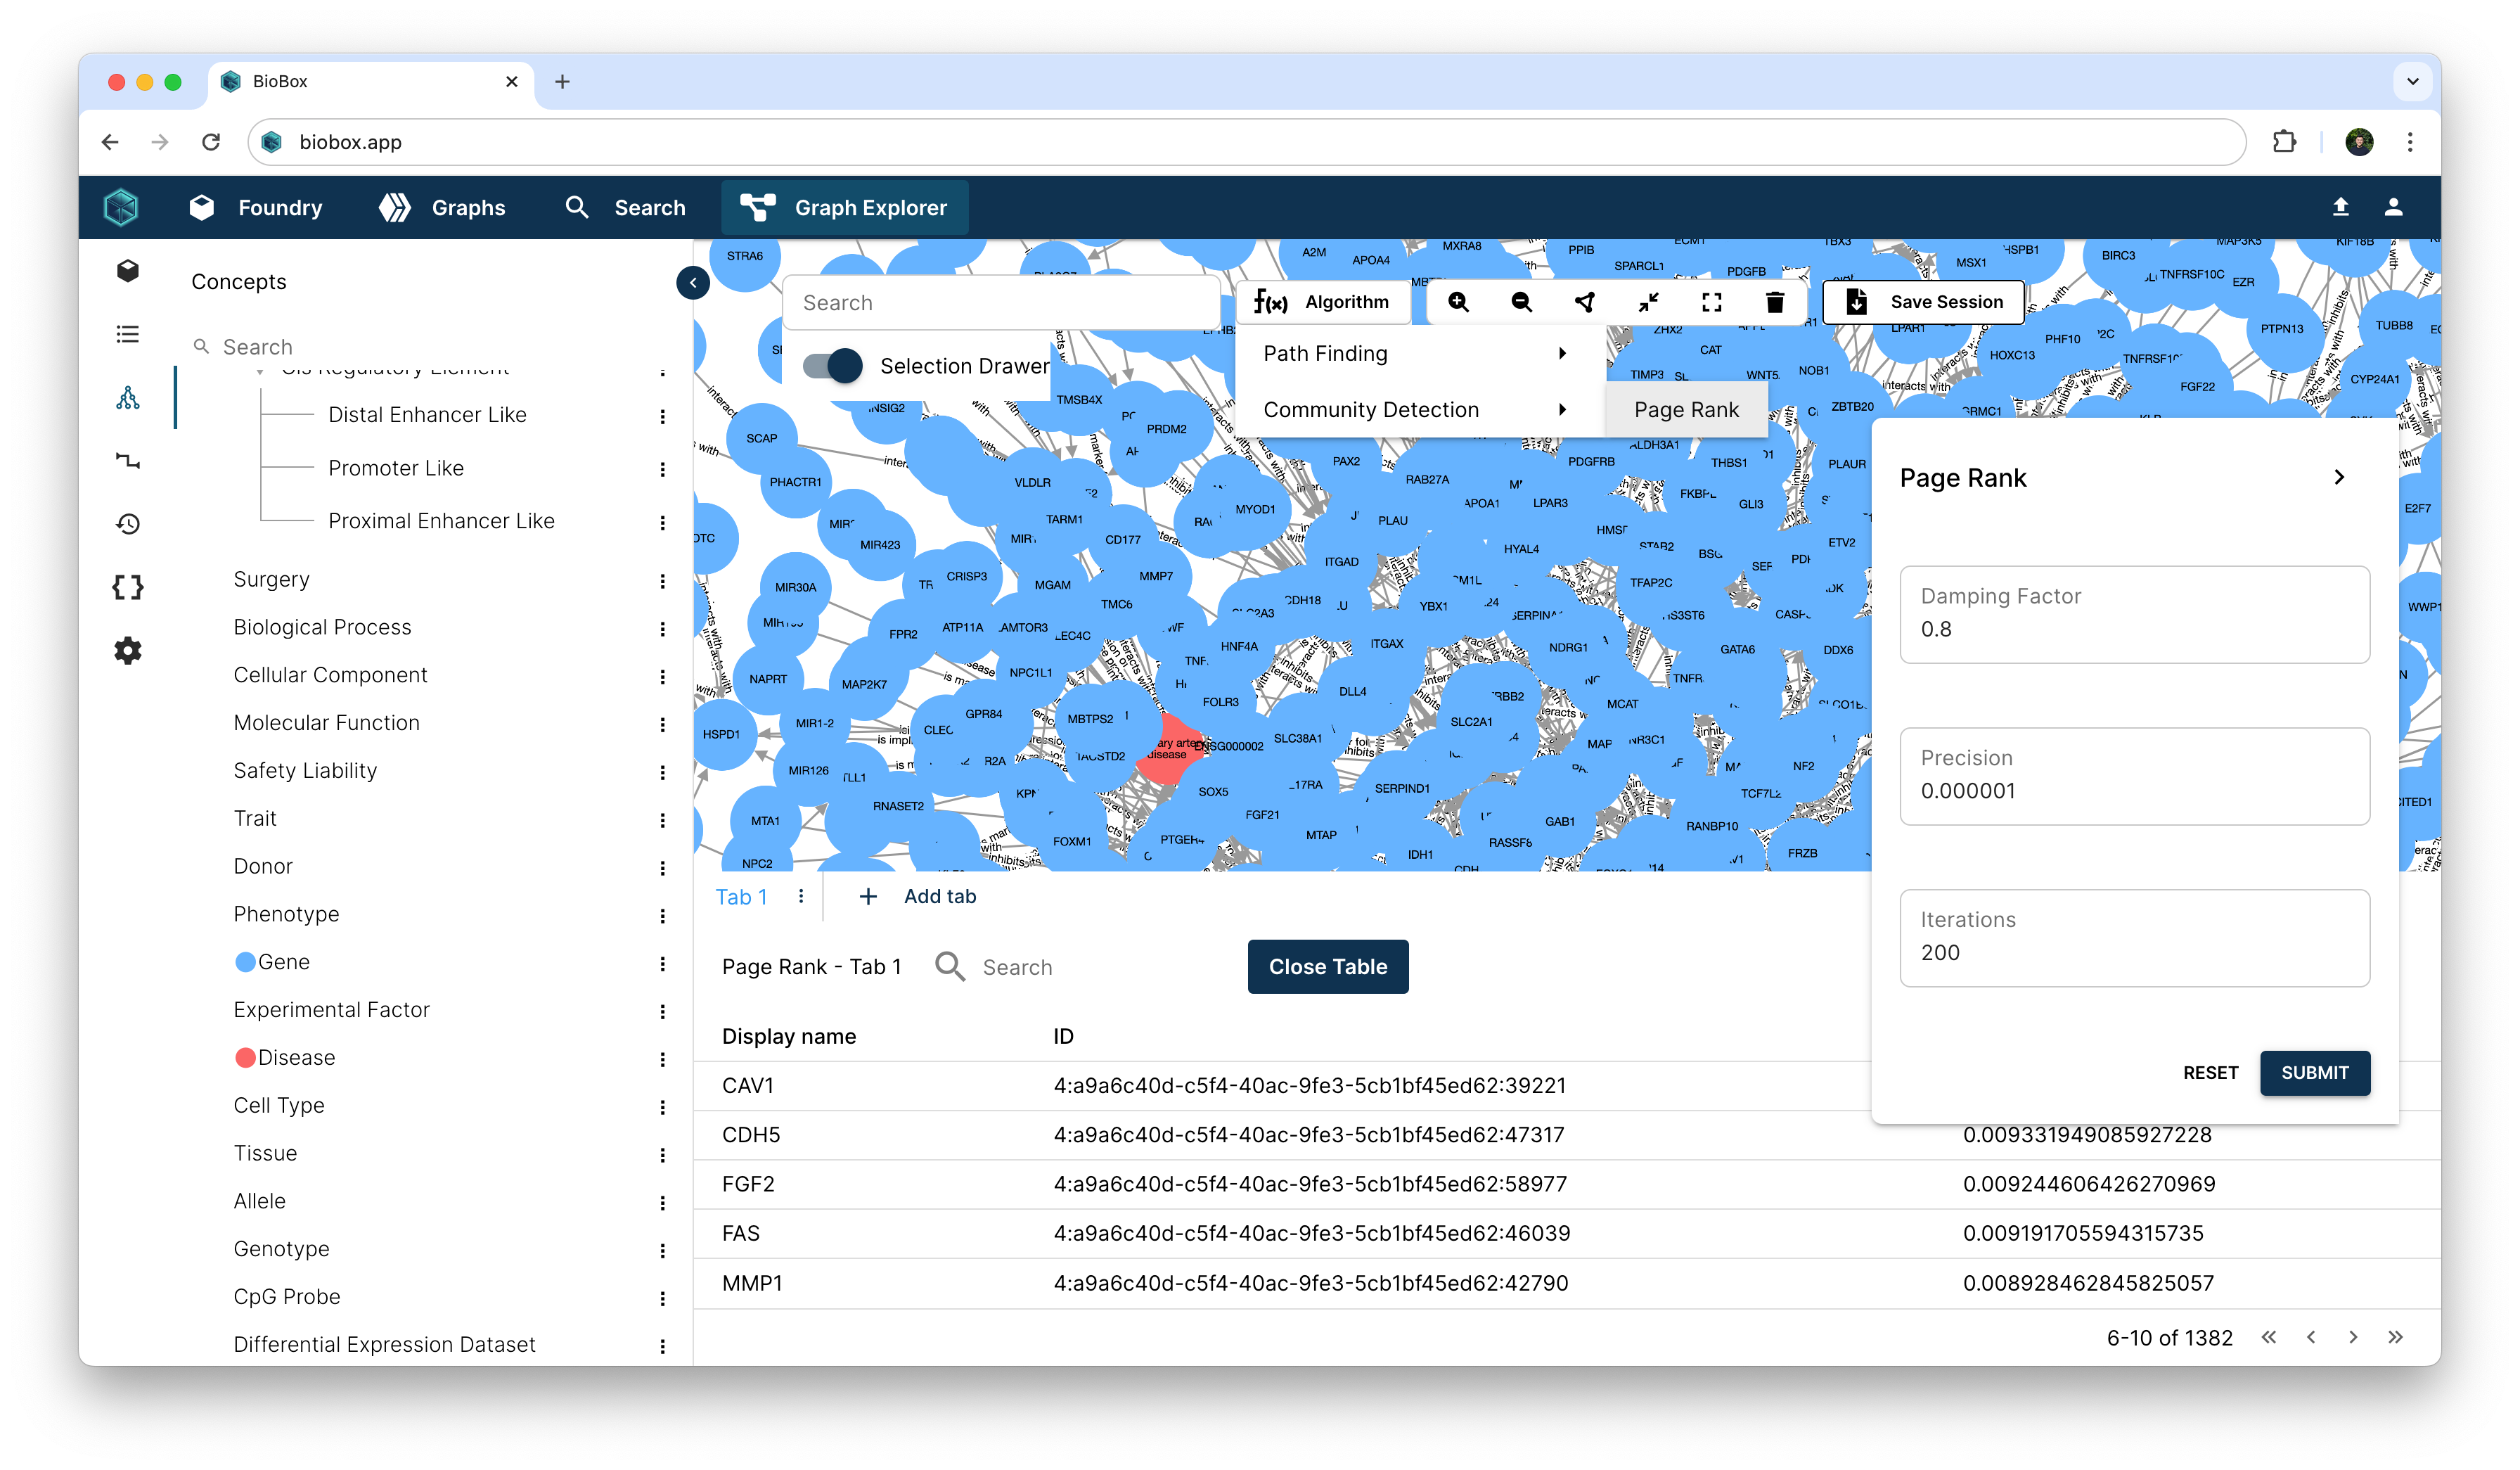This screenshot has height=1470, width=2520.
Task: Select Distal Enhancer Like concept
Action: point(427,415)
